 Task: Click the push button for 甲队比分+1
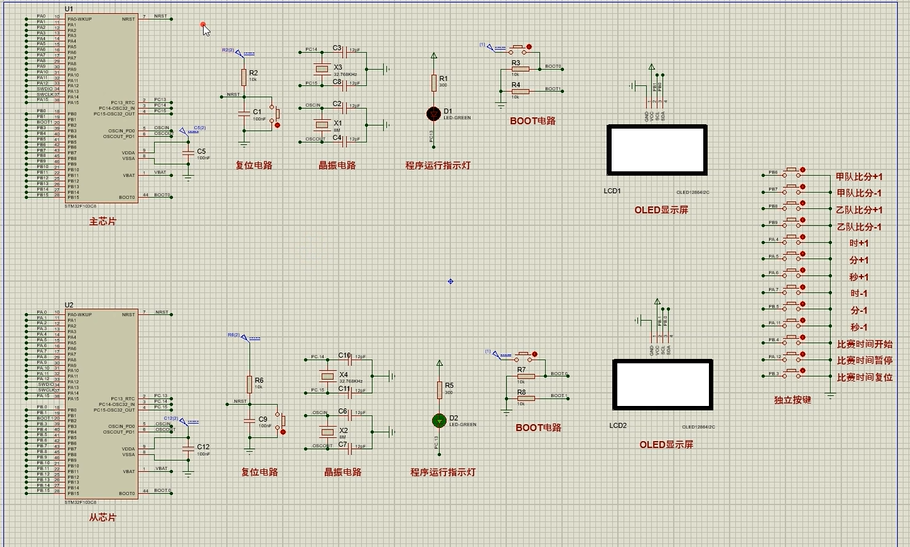tap(792, 172)
